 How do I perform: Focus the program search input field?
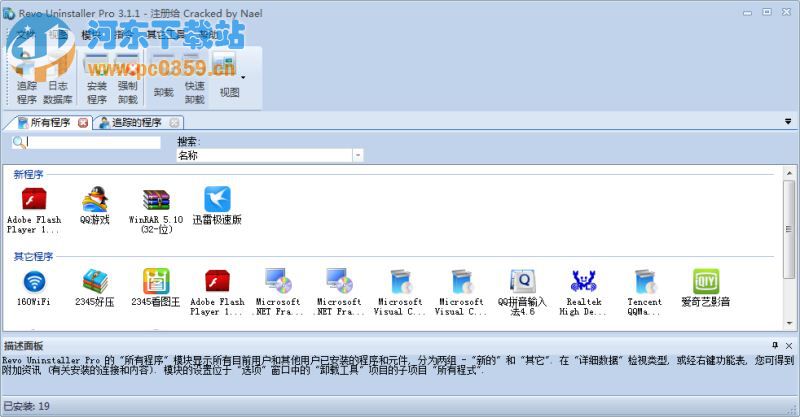pyautogui.click(x=93, y=142)
